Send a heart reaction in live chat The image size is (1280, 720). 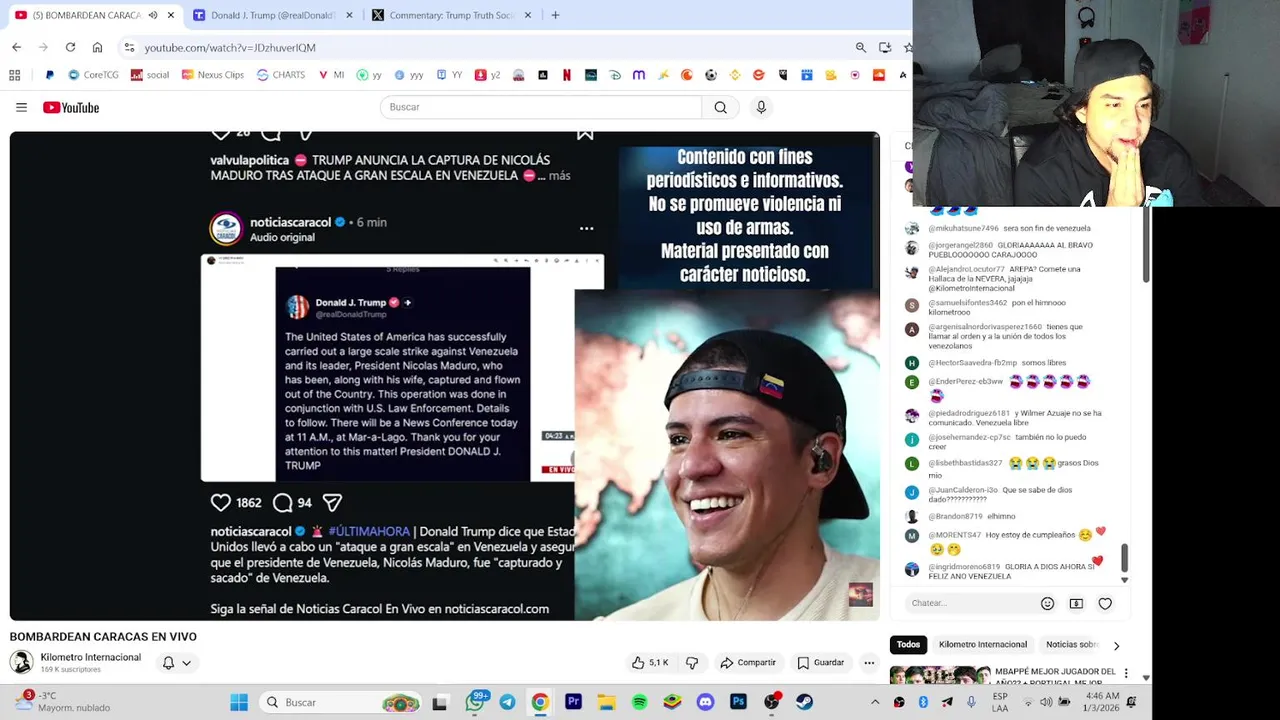click(1105, 603)
